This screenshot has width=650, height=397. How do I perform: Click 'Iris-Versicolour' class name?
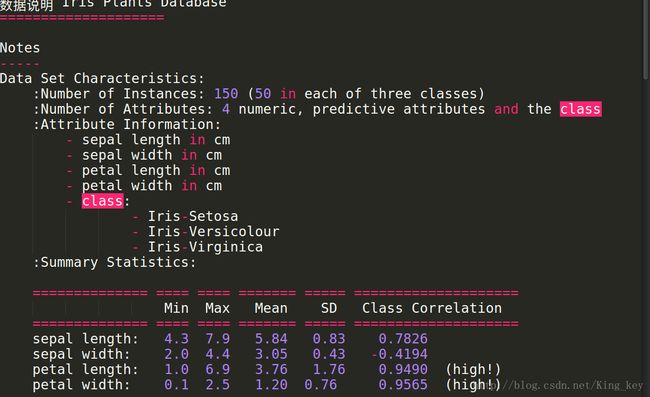(214, 232)
